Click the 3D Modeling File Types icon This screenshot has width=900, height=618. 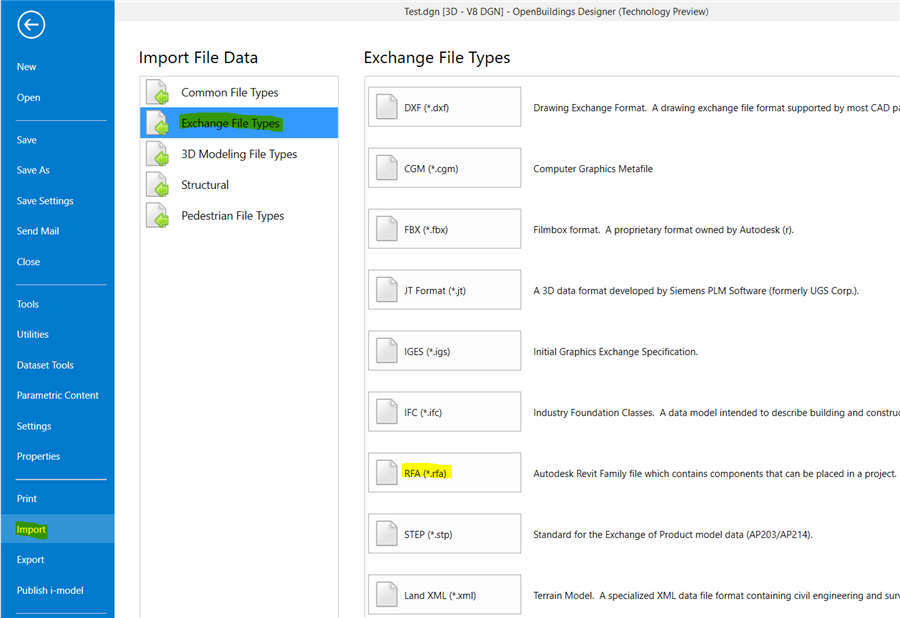[157, 154]
